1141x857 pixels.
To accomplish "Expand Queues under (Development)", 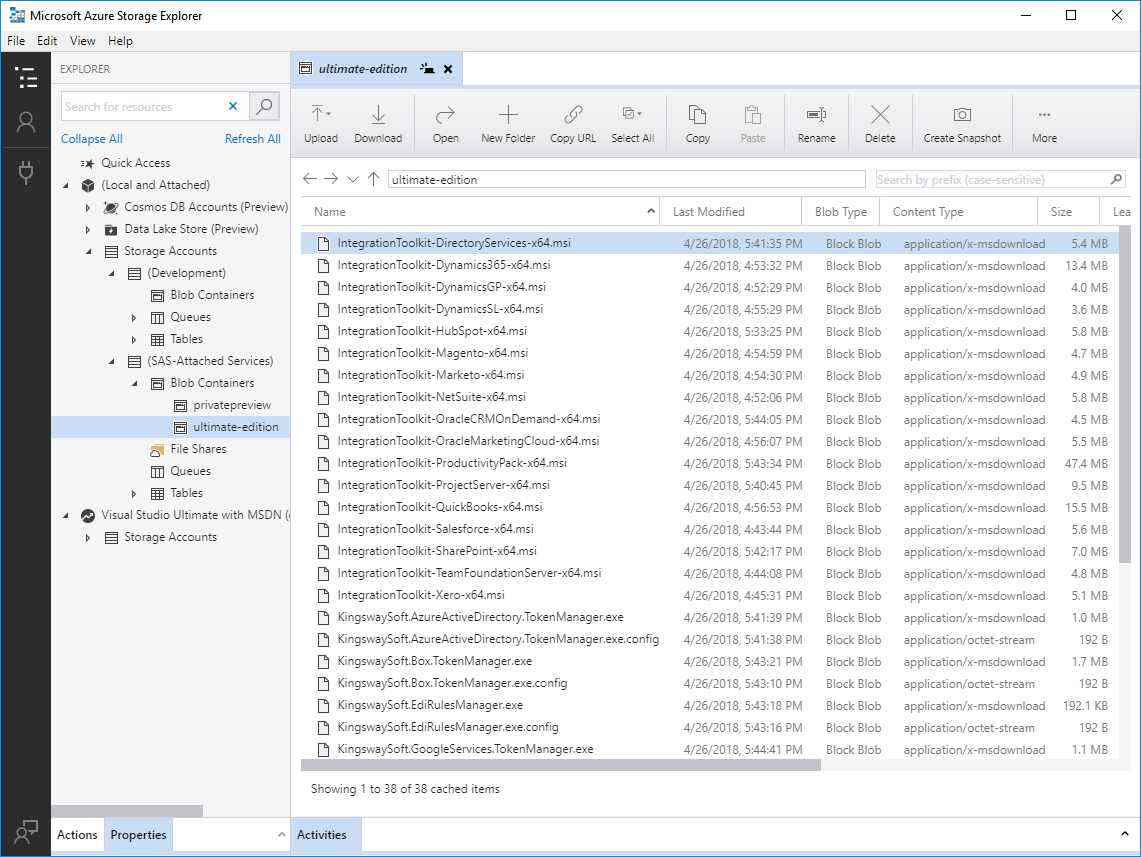I will click(134, 317).
